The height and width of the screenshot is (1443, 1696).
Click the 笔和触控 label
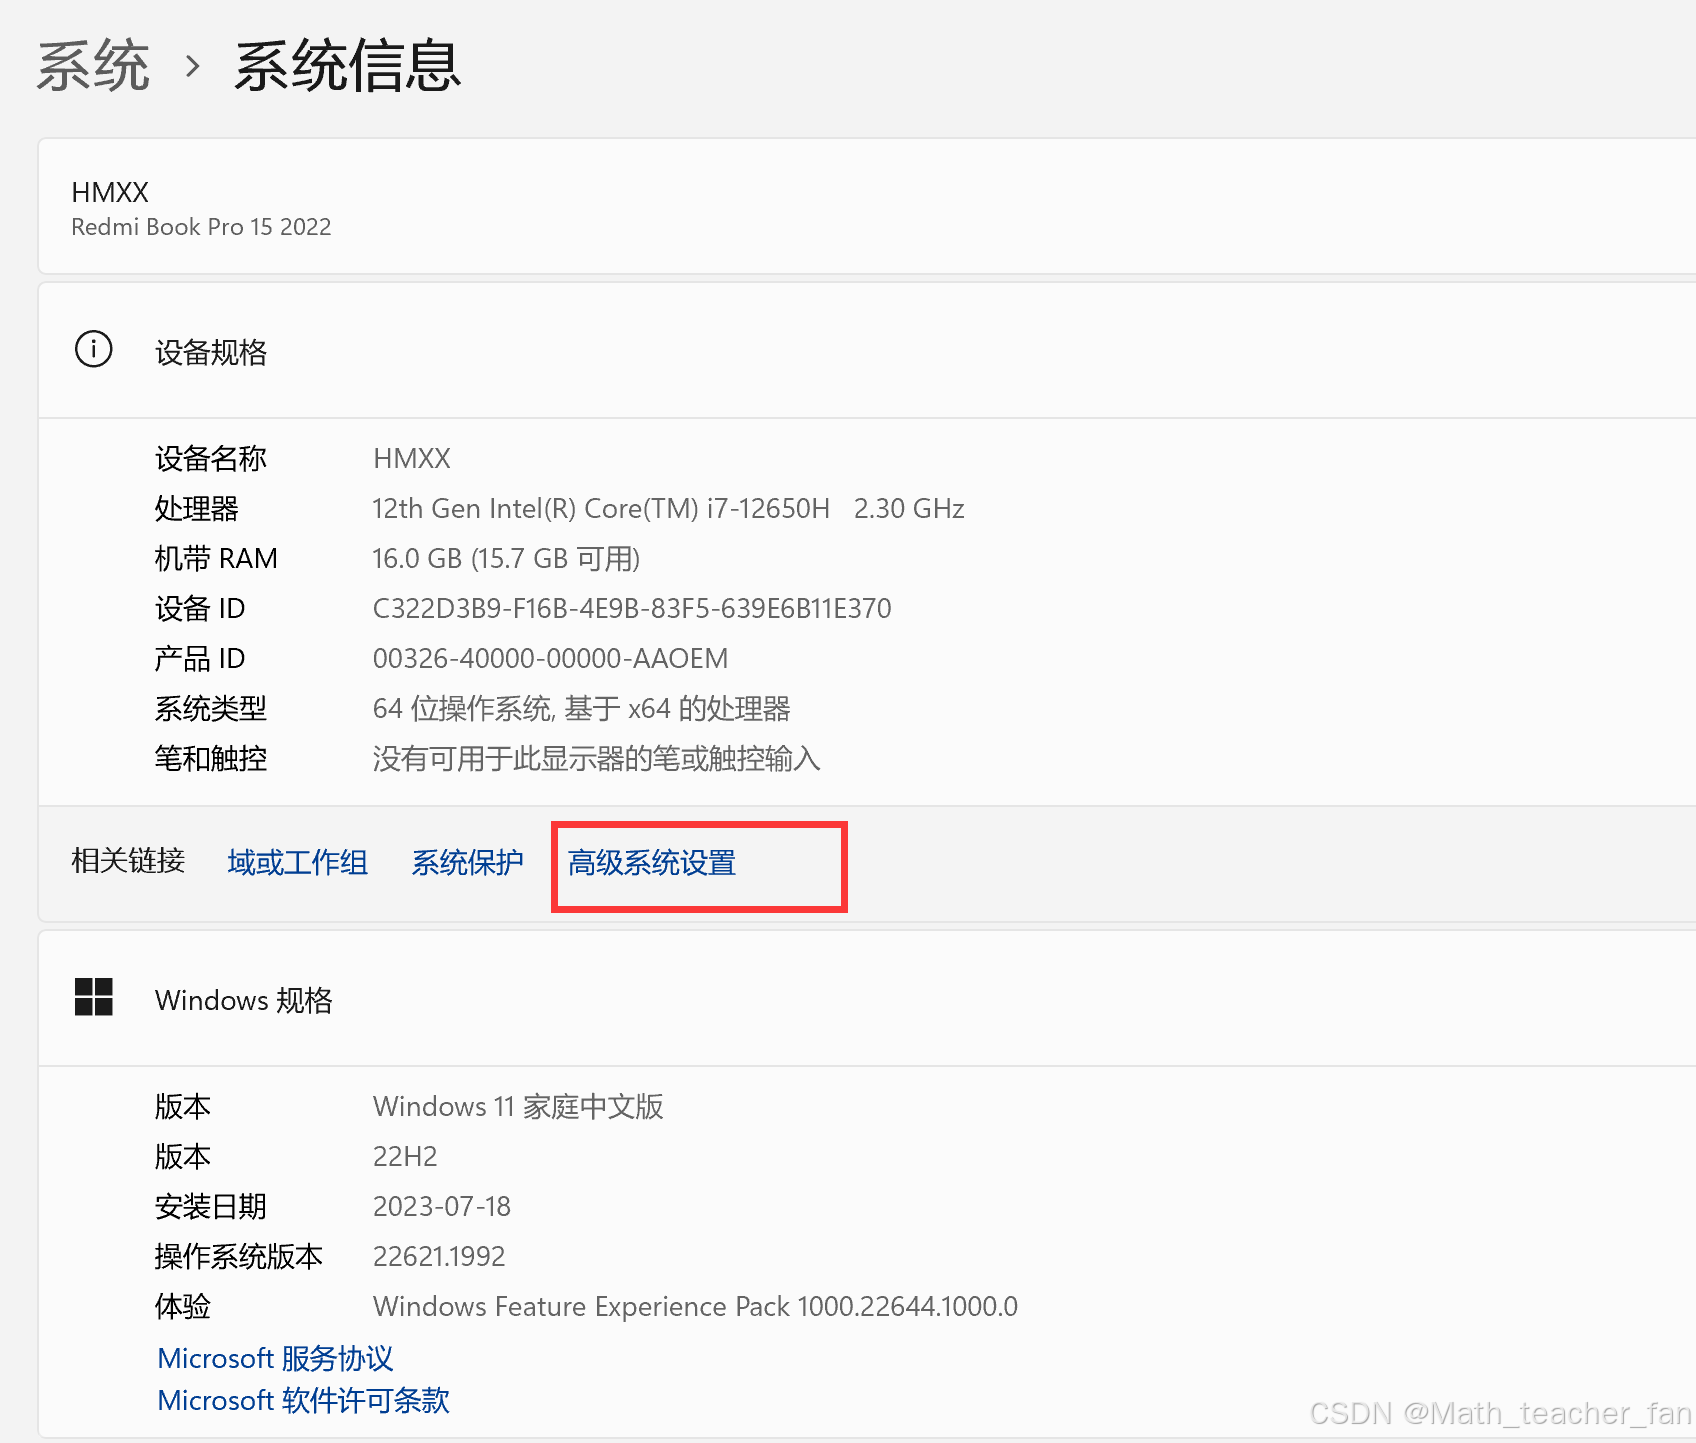click(211, 758)
